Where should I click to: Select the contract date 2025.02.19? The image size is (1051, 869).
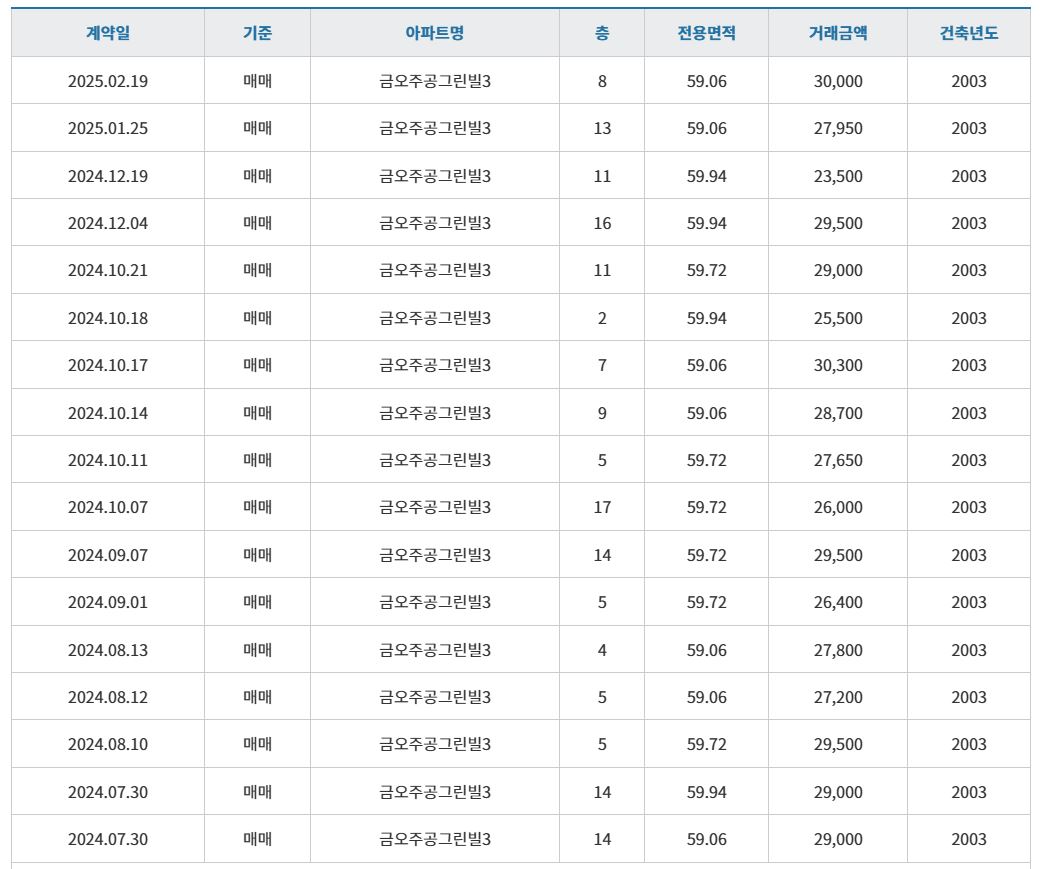108,81
